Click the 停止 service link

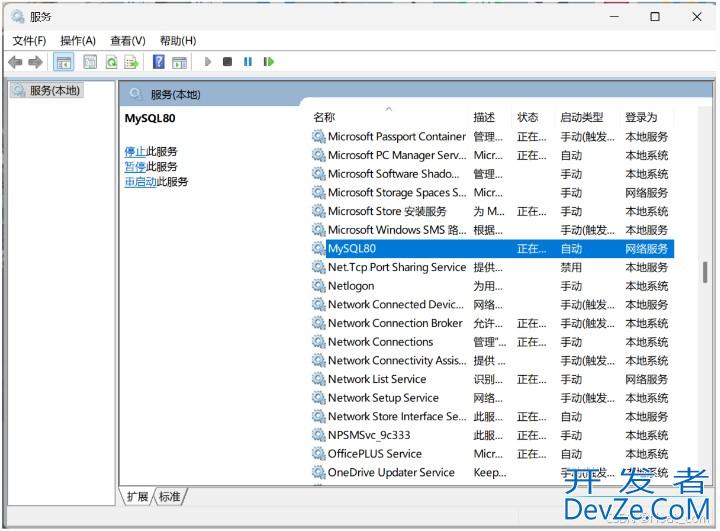(134, 151)
